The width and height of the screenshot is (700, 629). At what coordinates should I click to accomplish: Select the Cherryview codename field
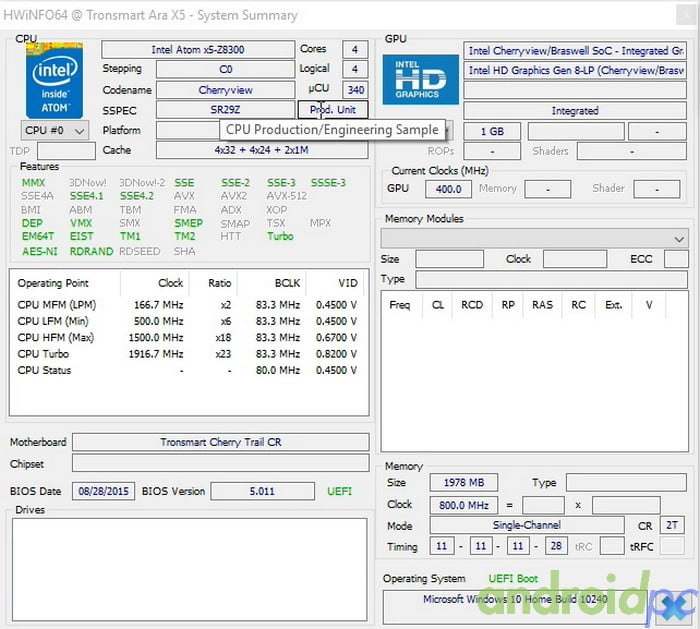(225, 90)
